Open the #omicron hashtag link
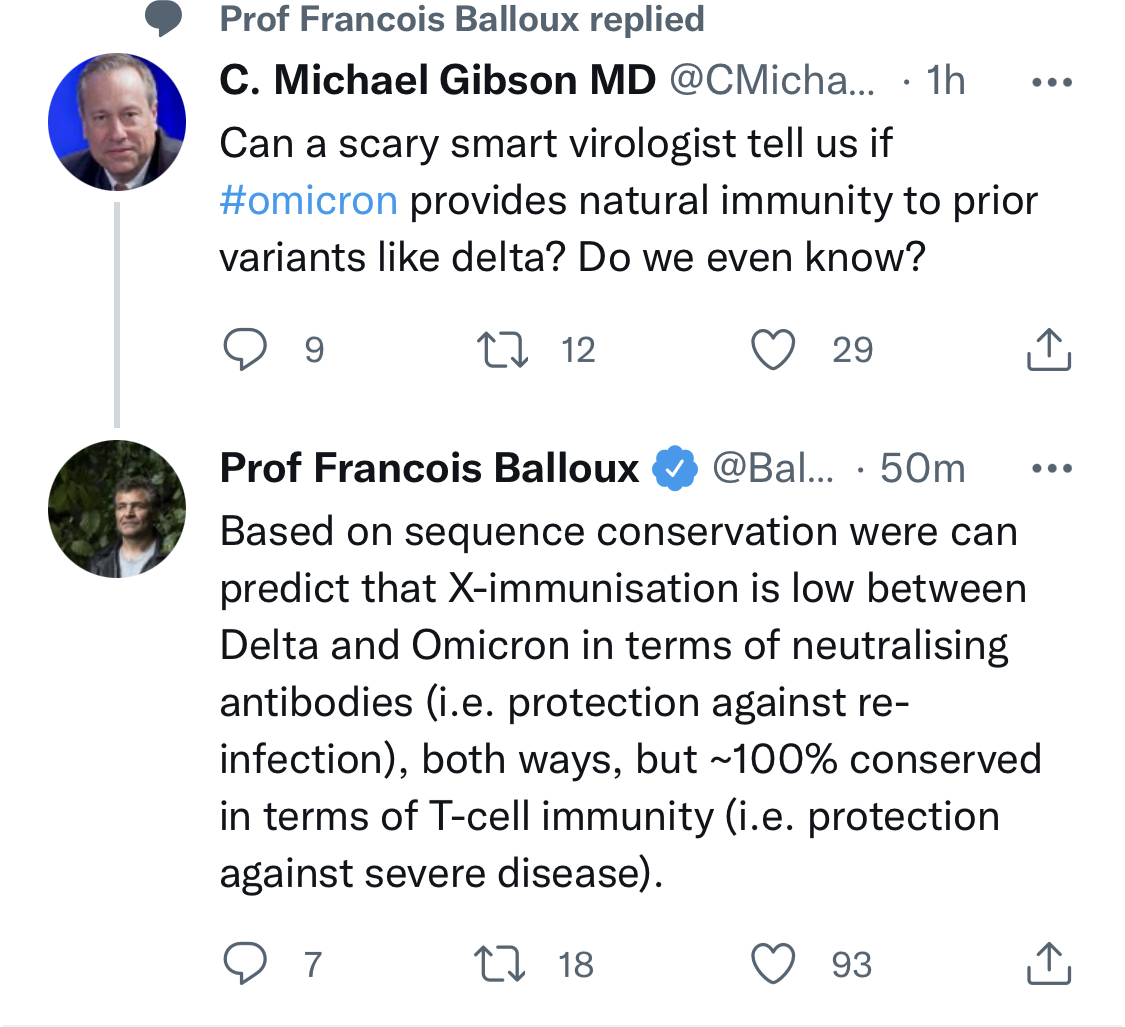Image resolution: width=1125 pixels, height=1027 pixels. (x=308, y=201)
